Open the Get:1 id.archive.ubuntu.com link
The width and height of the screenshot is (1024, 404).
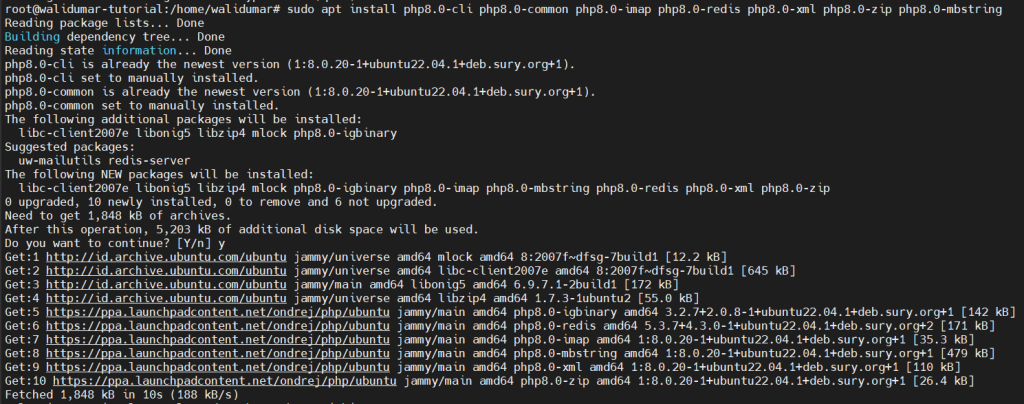(x=166, y=256)
